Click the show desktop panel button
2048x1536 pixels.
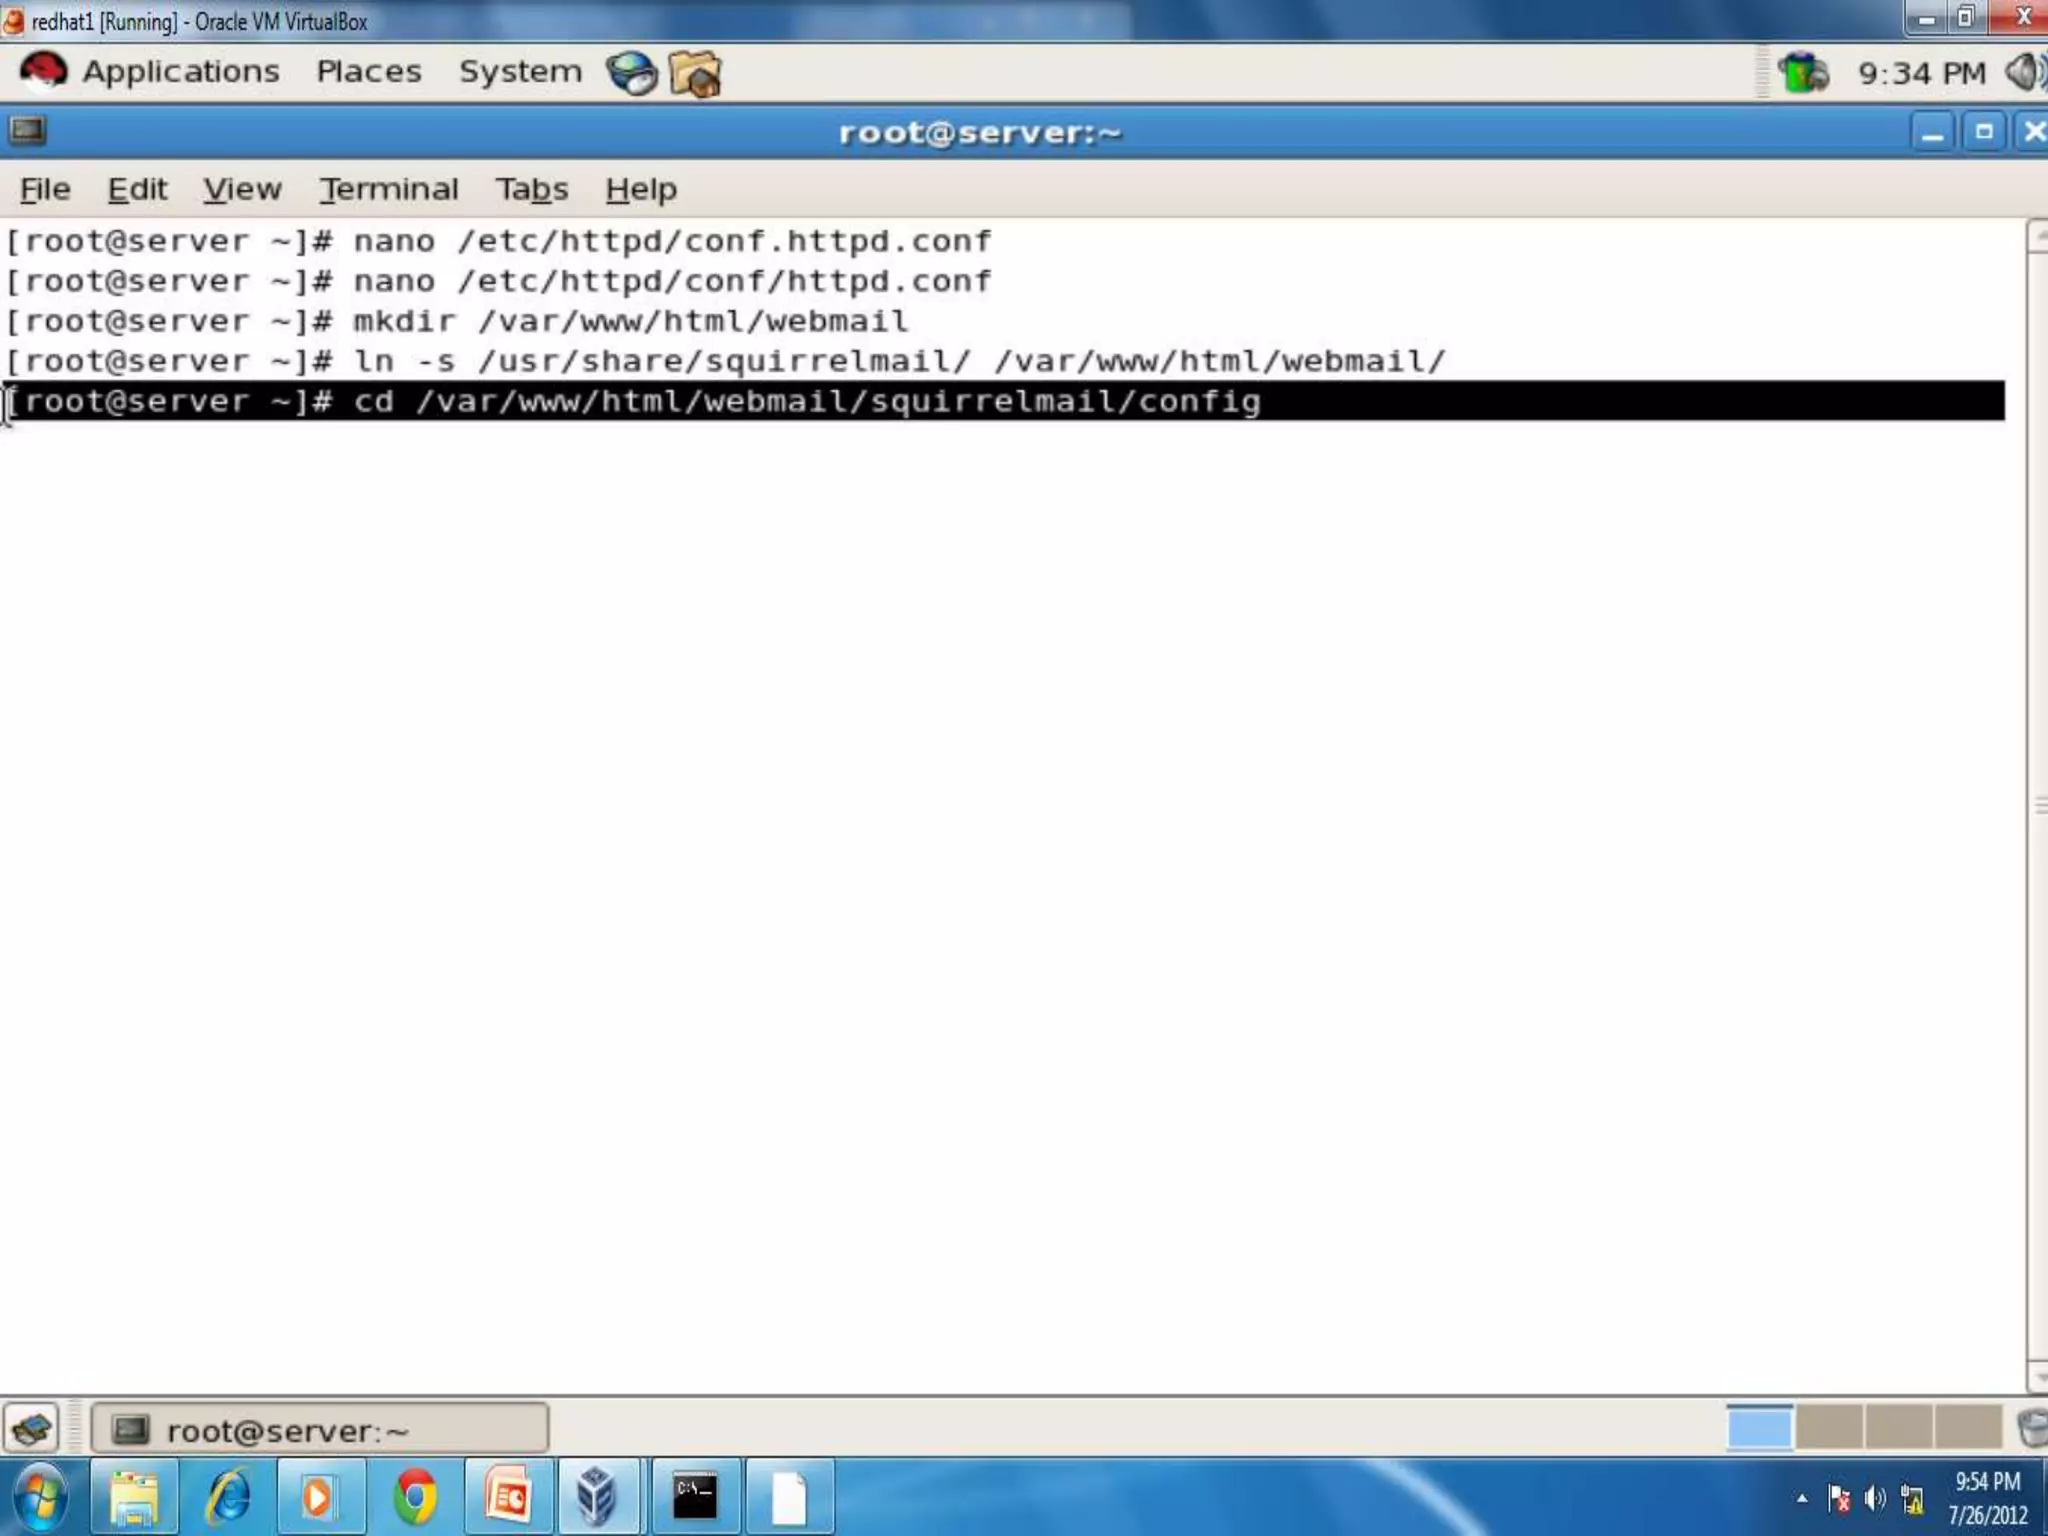coord(32,1428)
